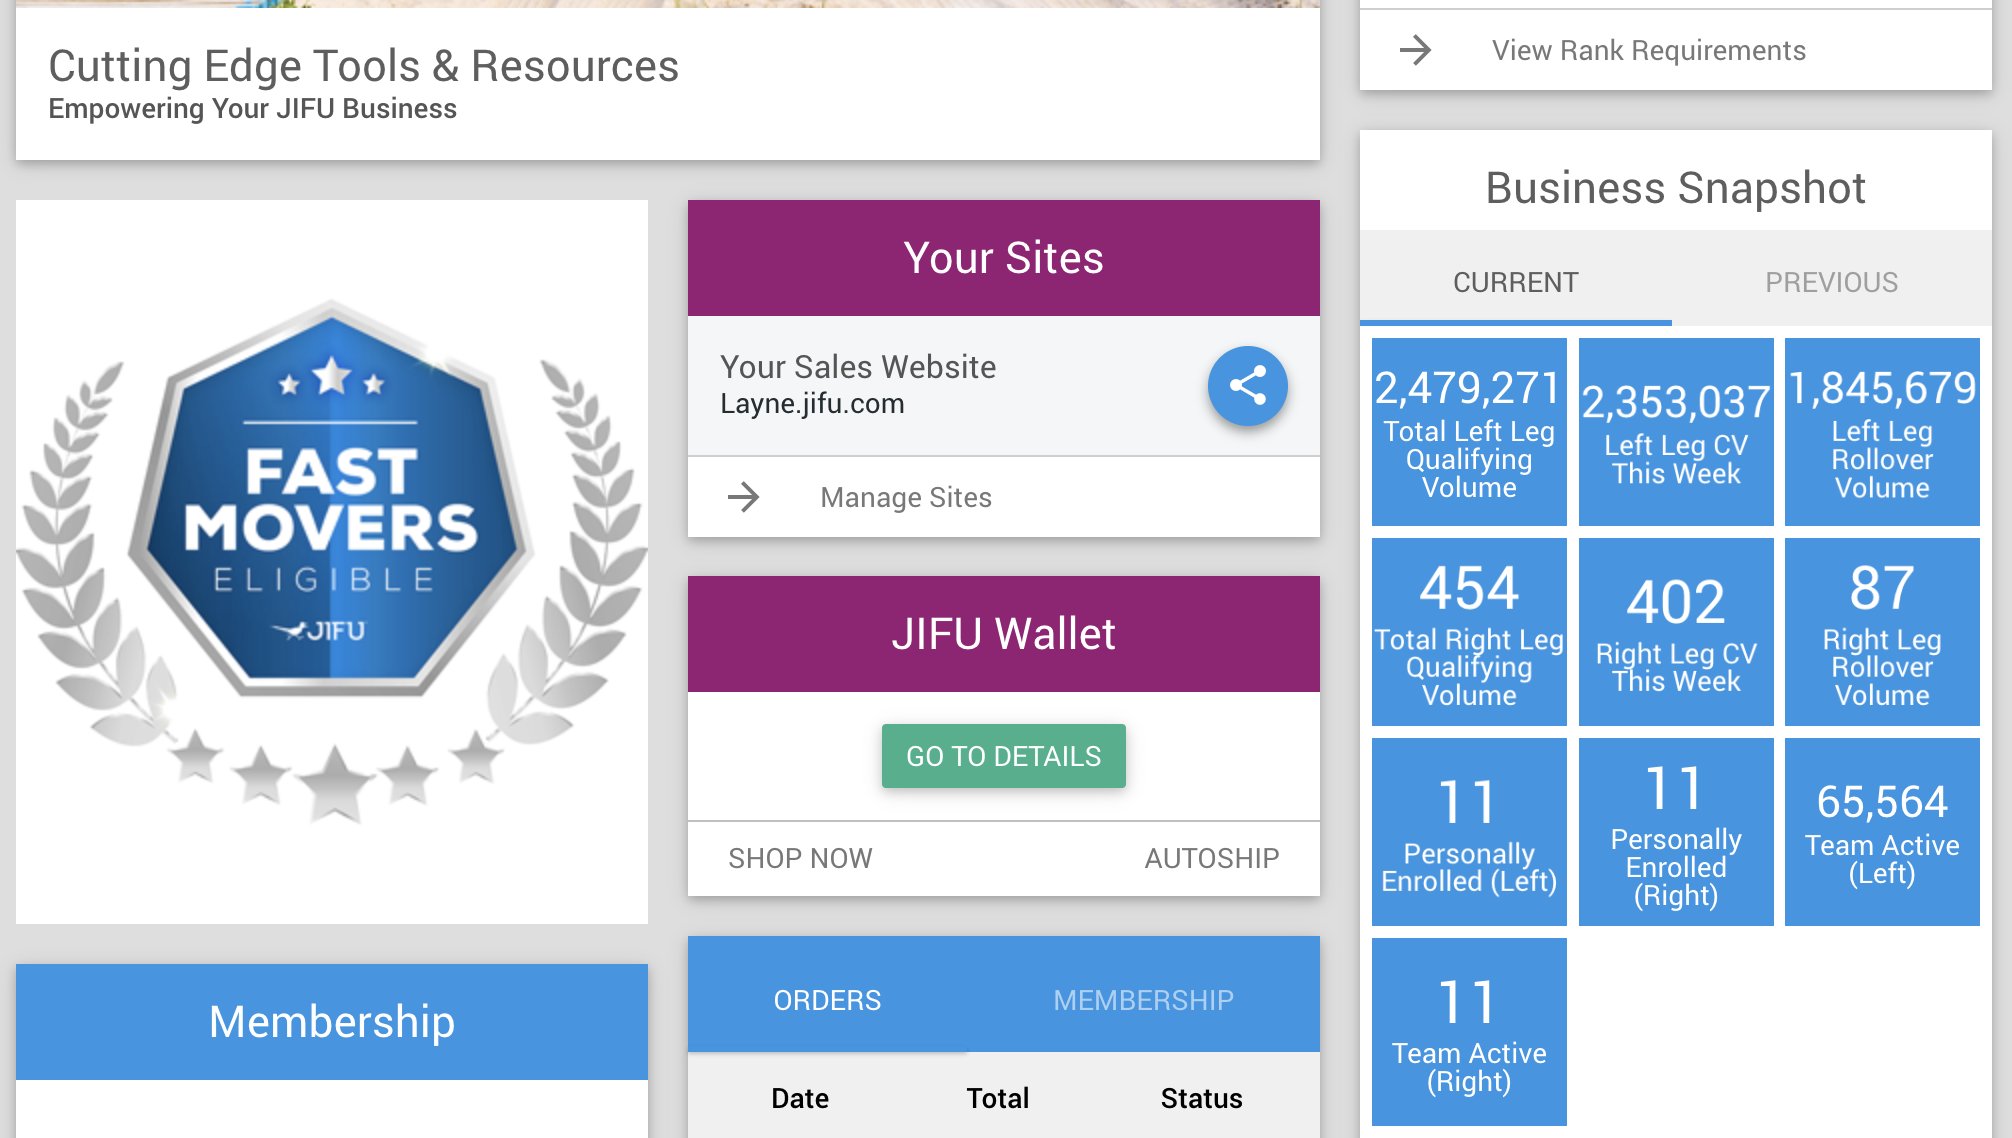Click the Membership panel header
The image size is (2012, 1138).
pyautogui.click(x=332, y=1022)
